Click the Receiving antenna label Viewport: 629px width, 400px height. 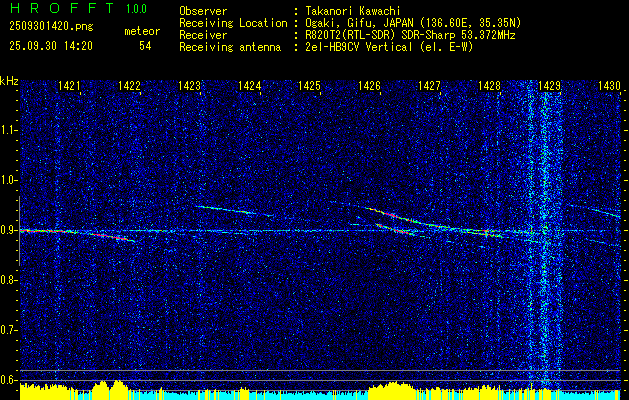click(x=230, y=47)
